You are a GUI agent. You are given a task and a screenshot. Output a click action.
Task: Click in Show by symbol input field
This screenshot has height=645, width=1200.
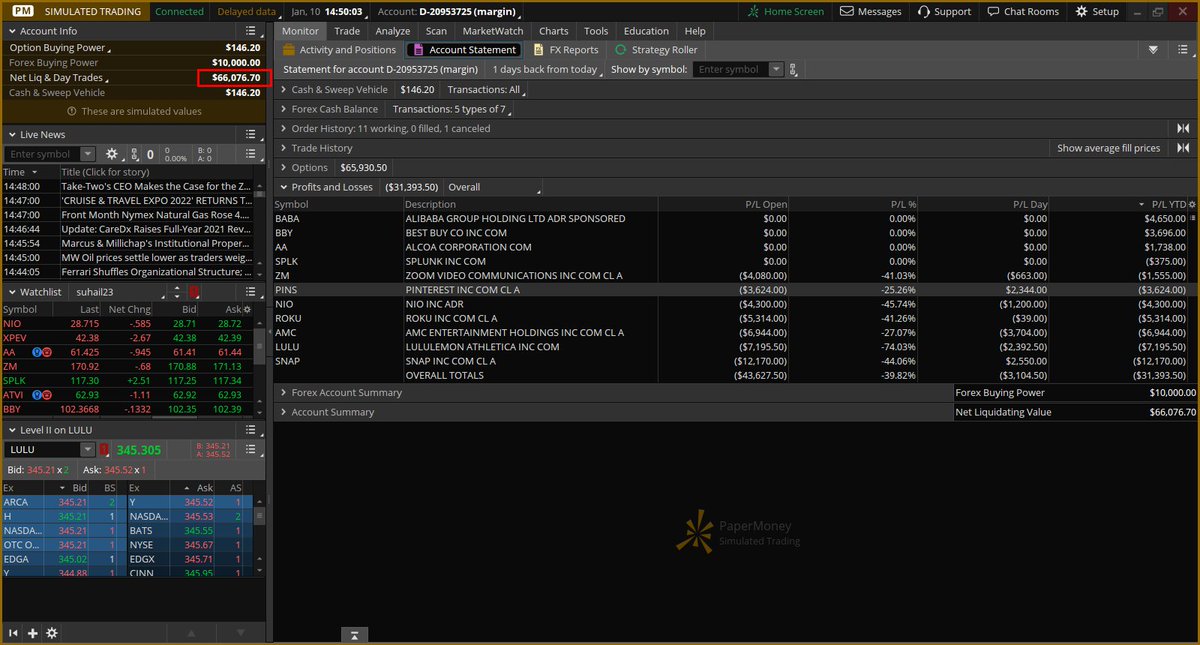coord(731,70)
